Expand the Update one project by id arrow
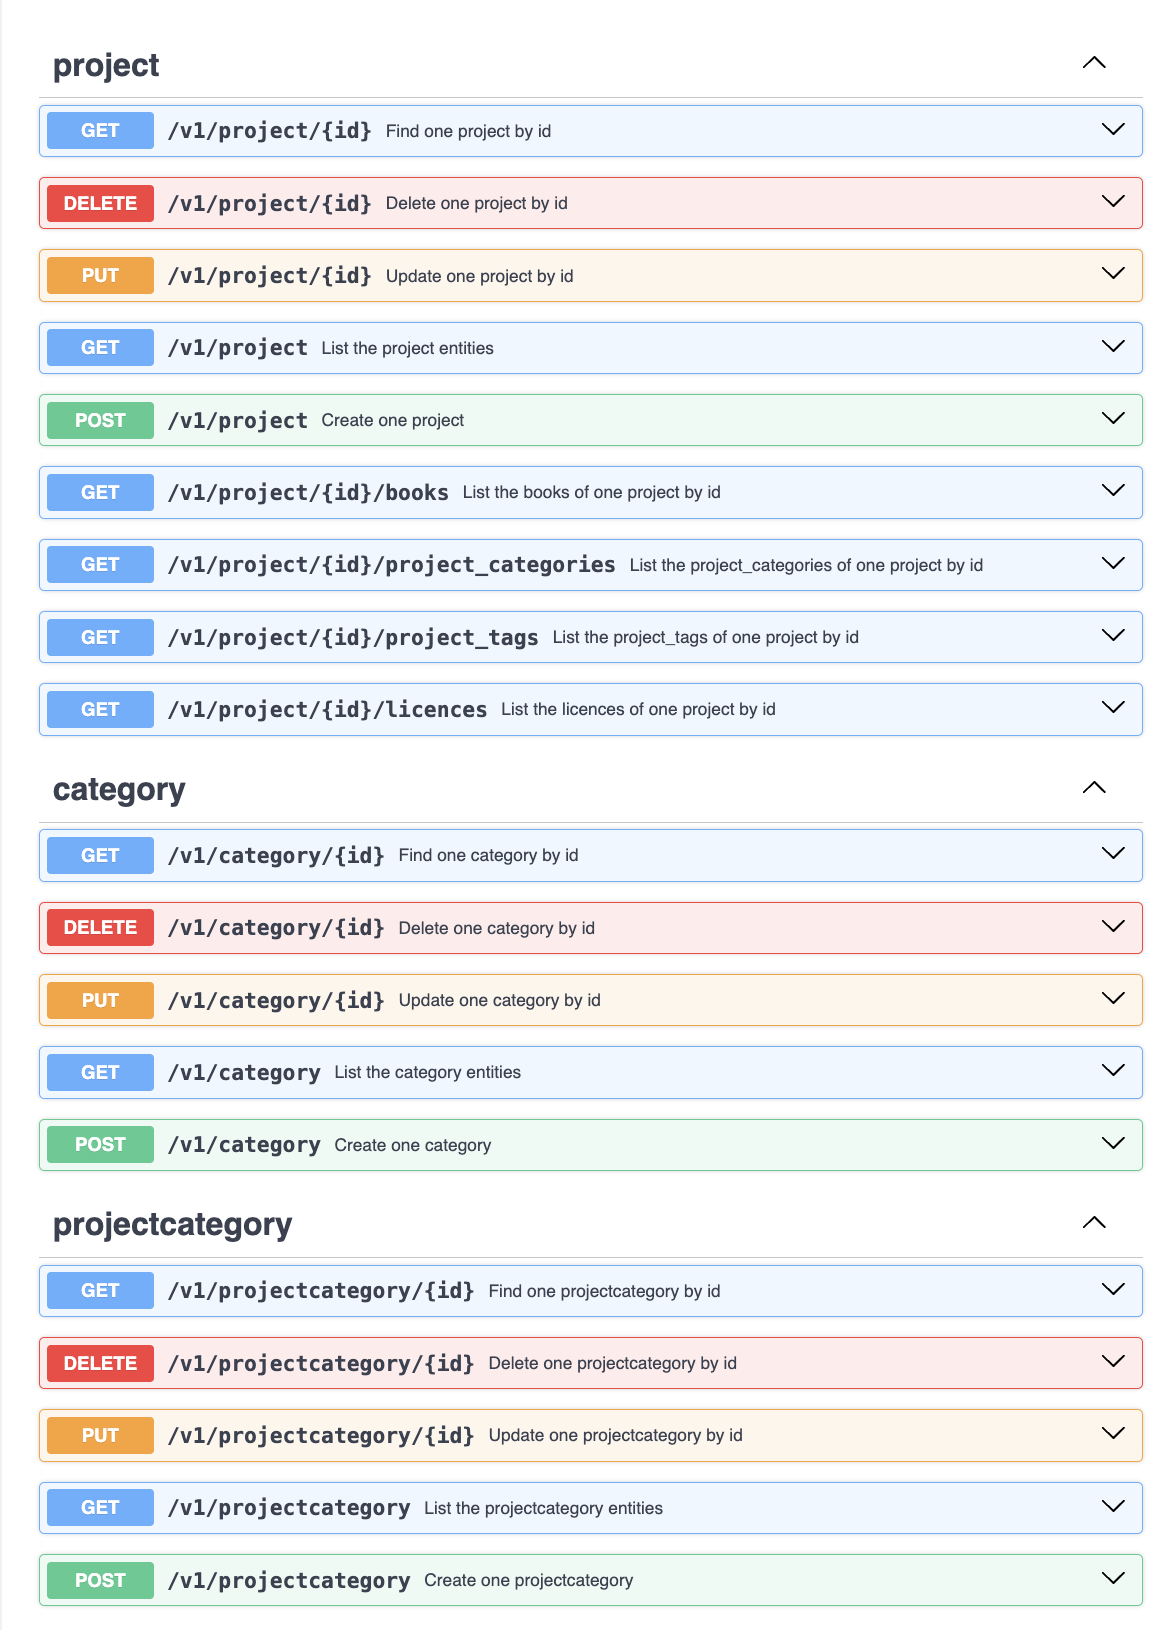The height and width of the screenshot is (1630, 1172). click(x=1113, y=274)
